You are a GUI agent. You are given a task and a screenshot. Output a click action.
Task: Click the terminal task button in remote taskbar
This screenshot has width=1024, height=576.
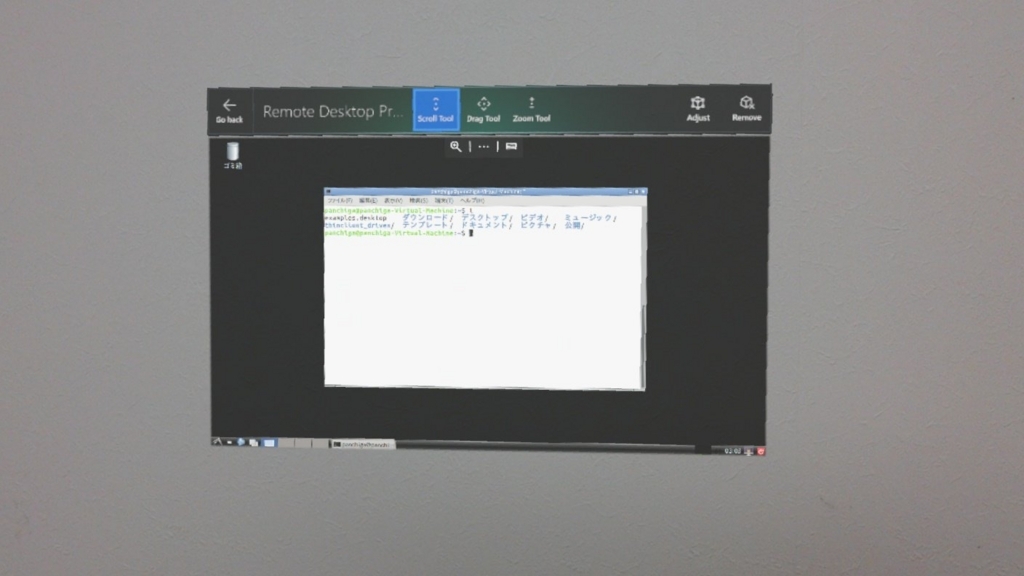pos(362,444)
